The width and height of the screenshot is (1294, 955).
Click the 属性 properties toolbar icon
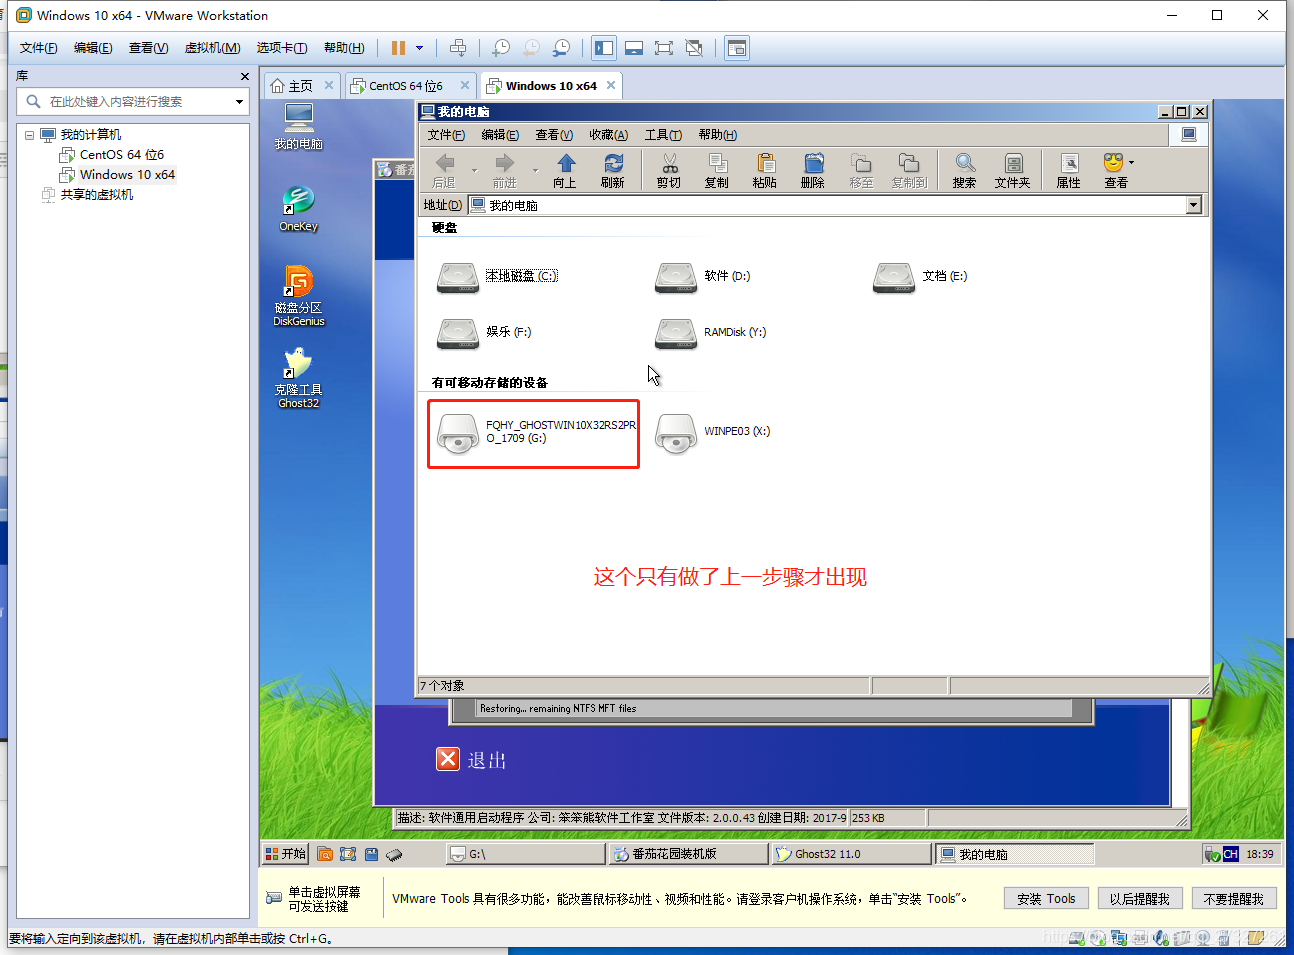[1068, 170]
